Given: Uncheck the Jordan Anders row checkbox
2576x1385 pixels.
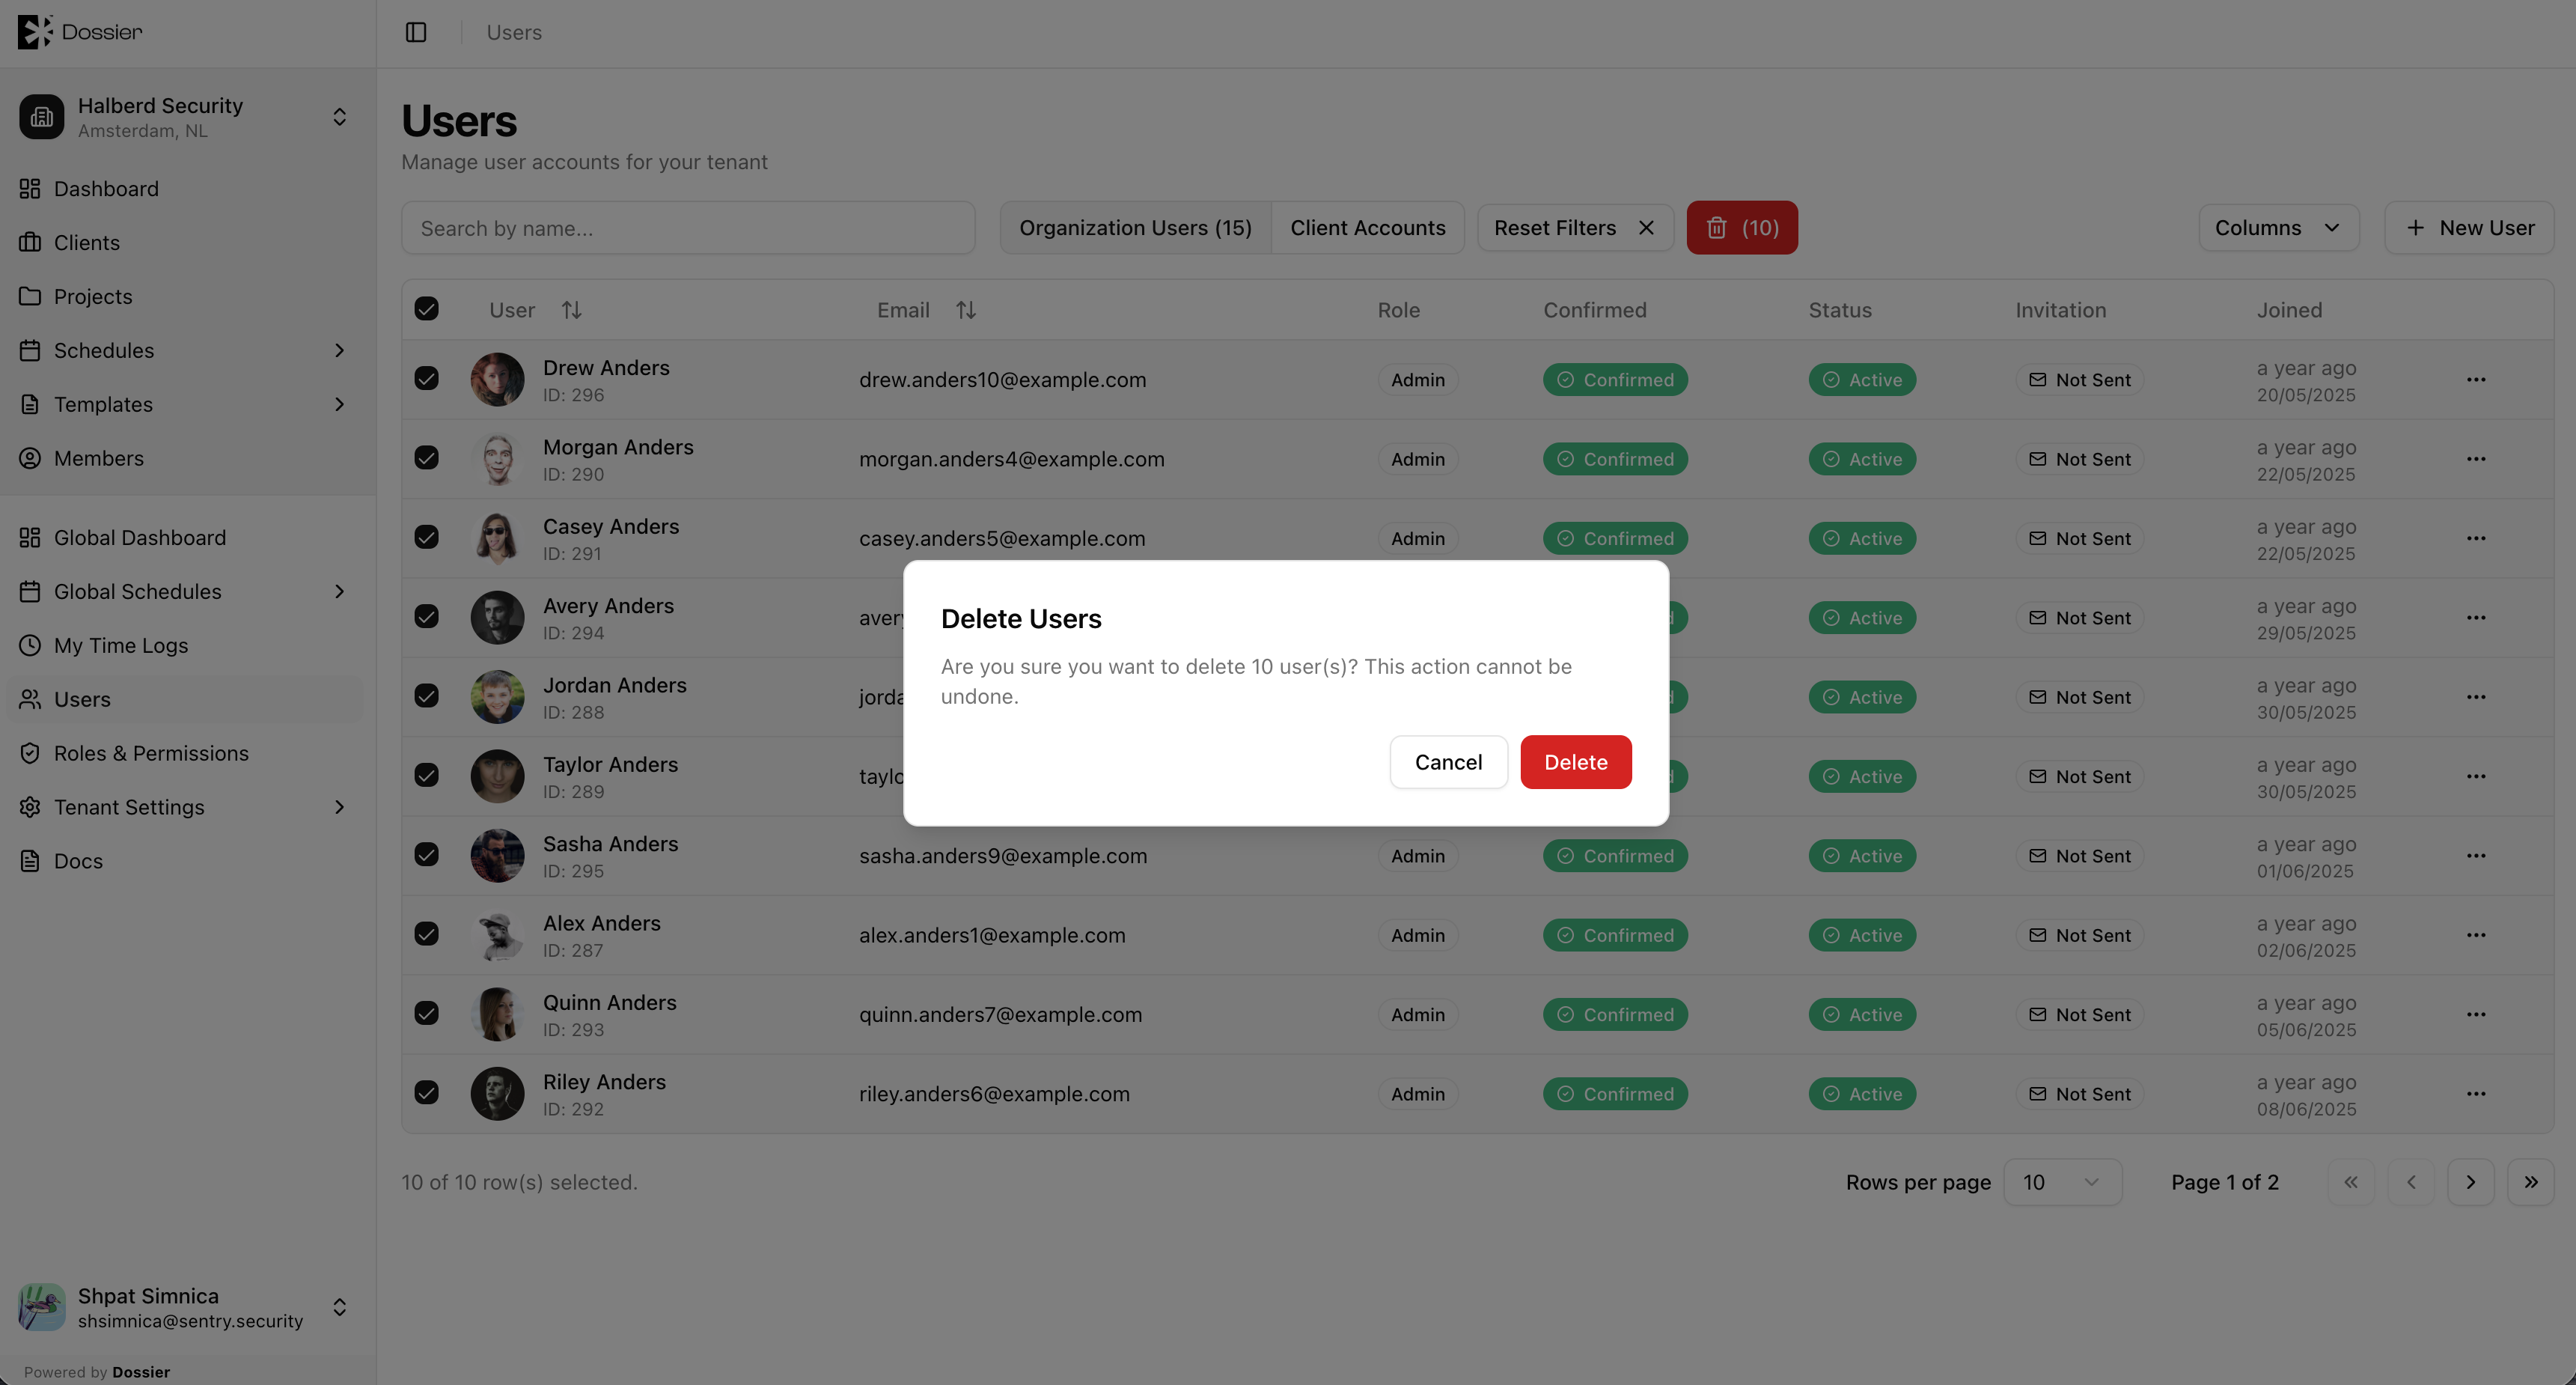Looking at the screenshot, I should pos(427,696).
